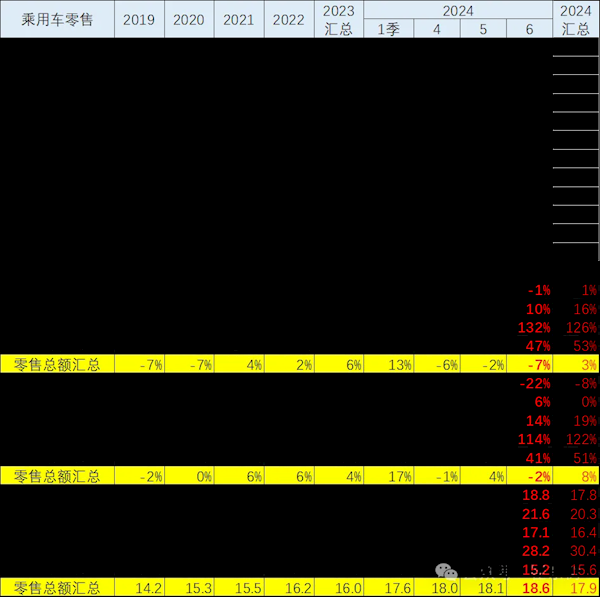Click the 2023 汇总 column header
Screen dimensions: 600x597
(x=339, y=19)
